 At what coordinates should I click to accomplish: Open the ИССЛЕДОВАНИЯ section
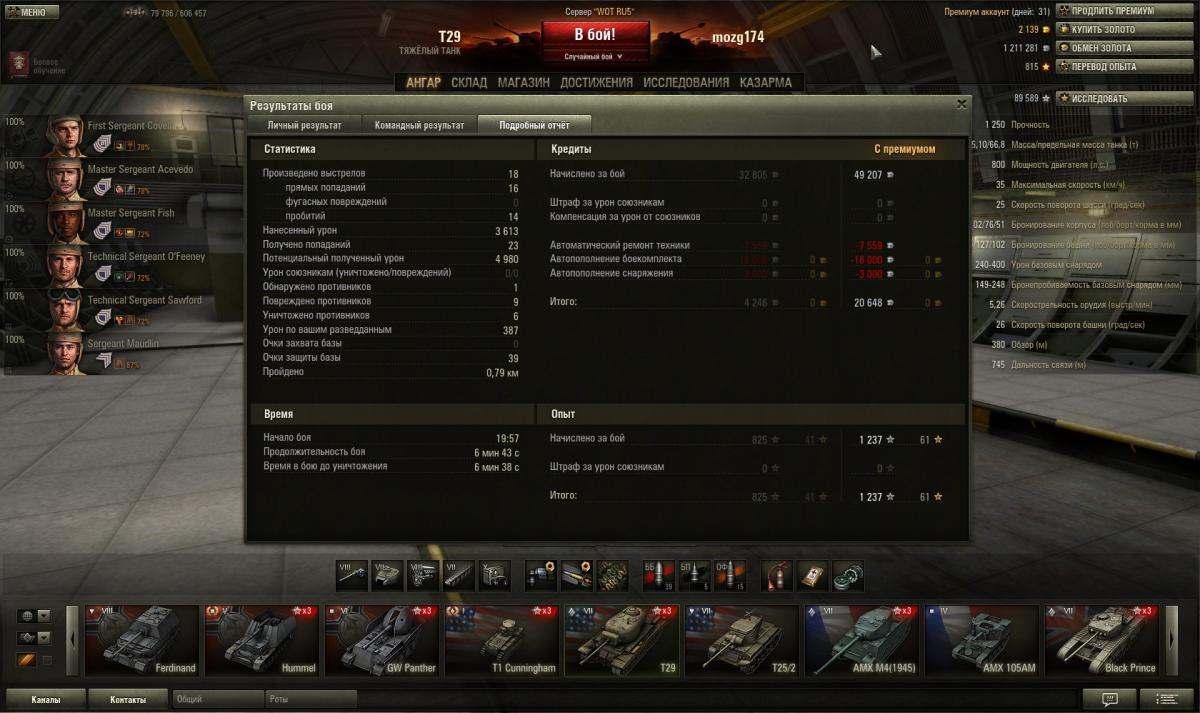[x=686, y=83]
